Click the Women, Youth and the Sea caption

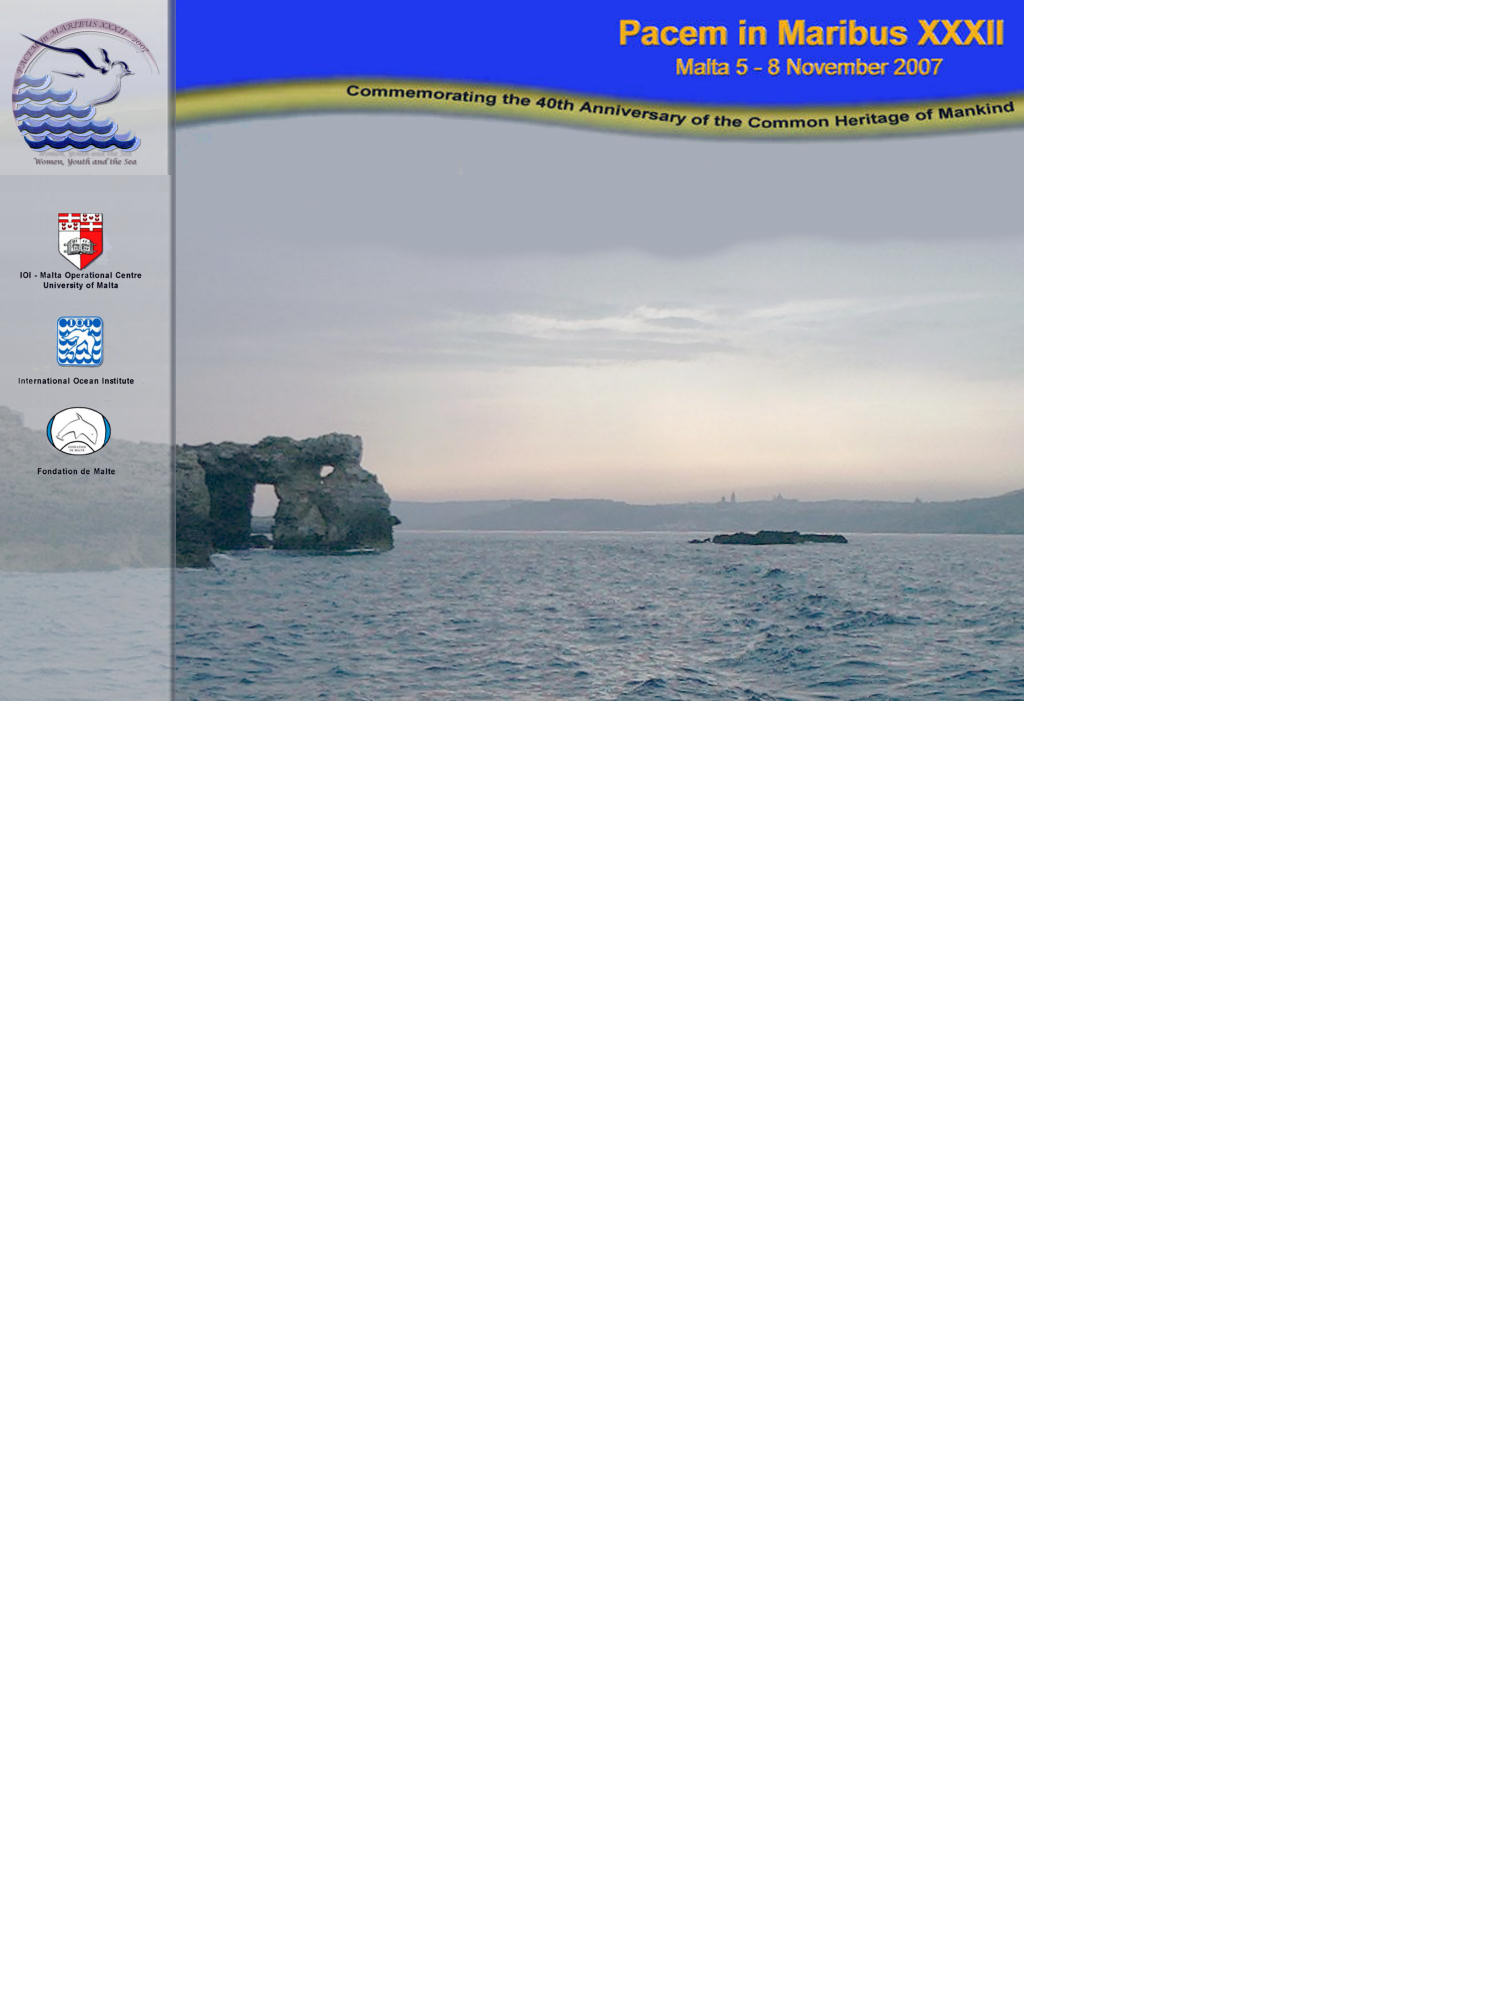coord(85,161)
